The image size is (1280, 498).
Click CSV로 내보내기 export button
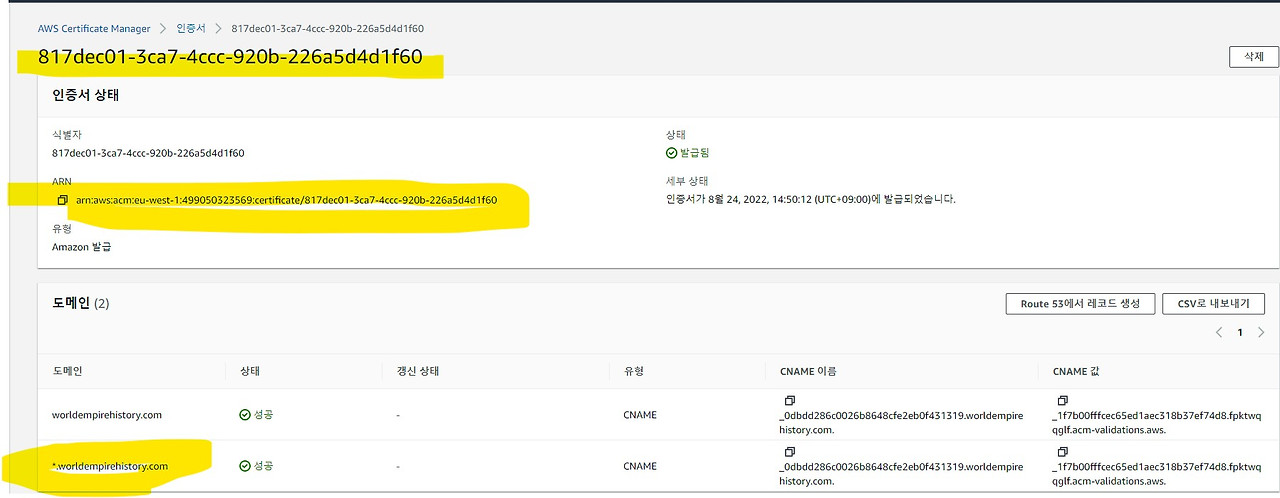(x=1213, y=303)
